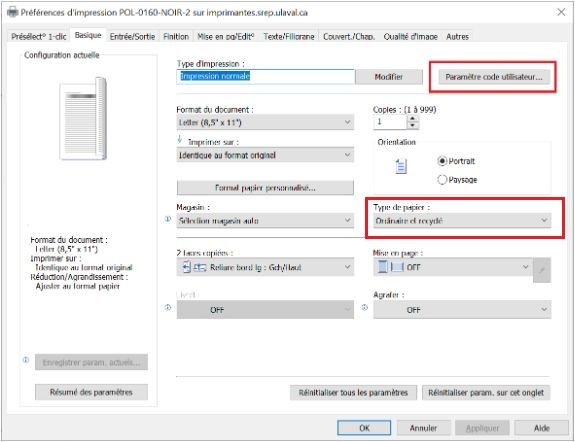Click info icon beside Livret dropdown
Image resolution: width=575 pixels, height=442 pixels.
pyautogui.click(x=168, y=307)
